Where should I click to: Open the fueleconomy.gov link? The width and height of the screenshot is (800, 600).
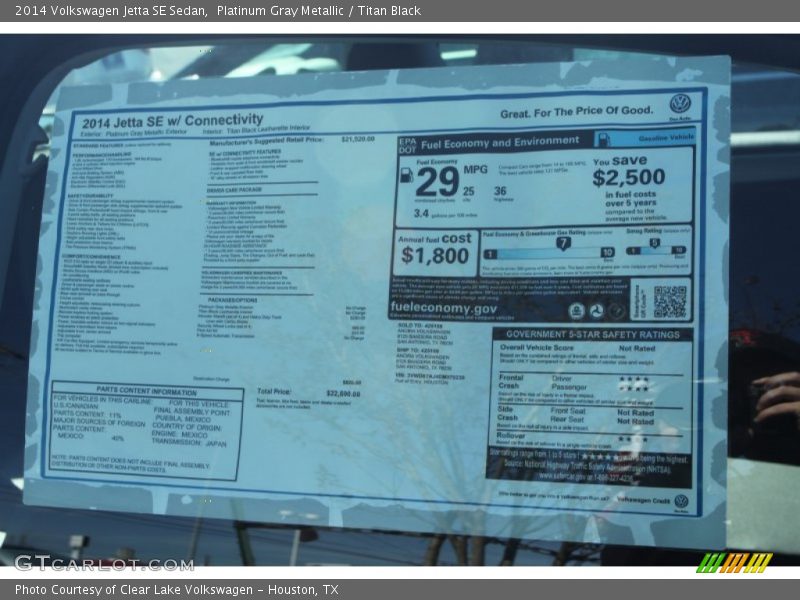coord(443,308)
